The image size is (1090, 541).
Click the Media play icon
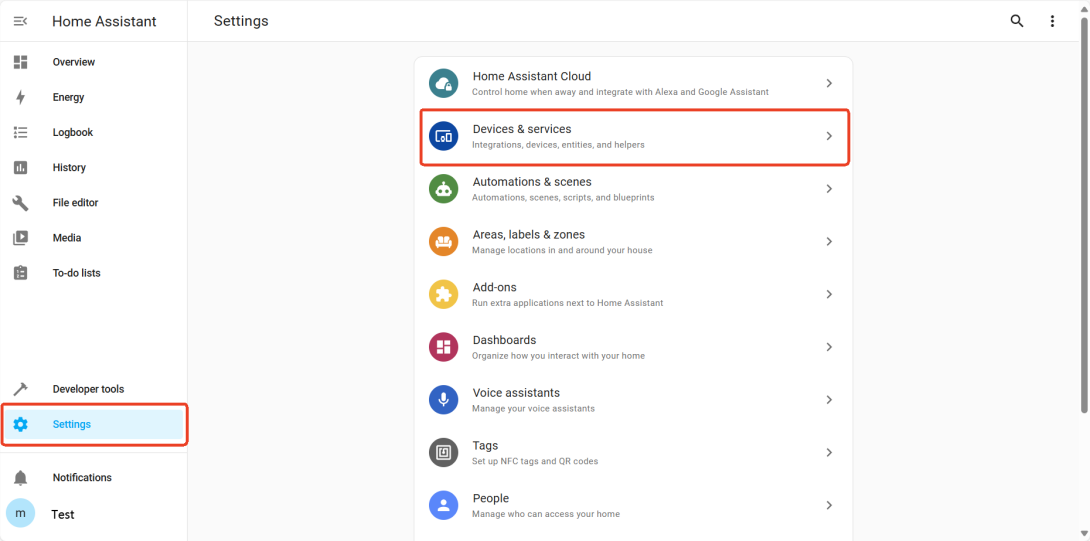coord(20,238)
